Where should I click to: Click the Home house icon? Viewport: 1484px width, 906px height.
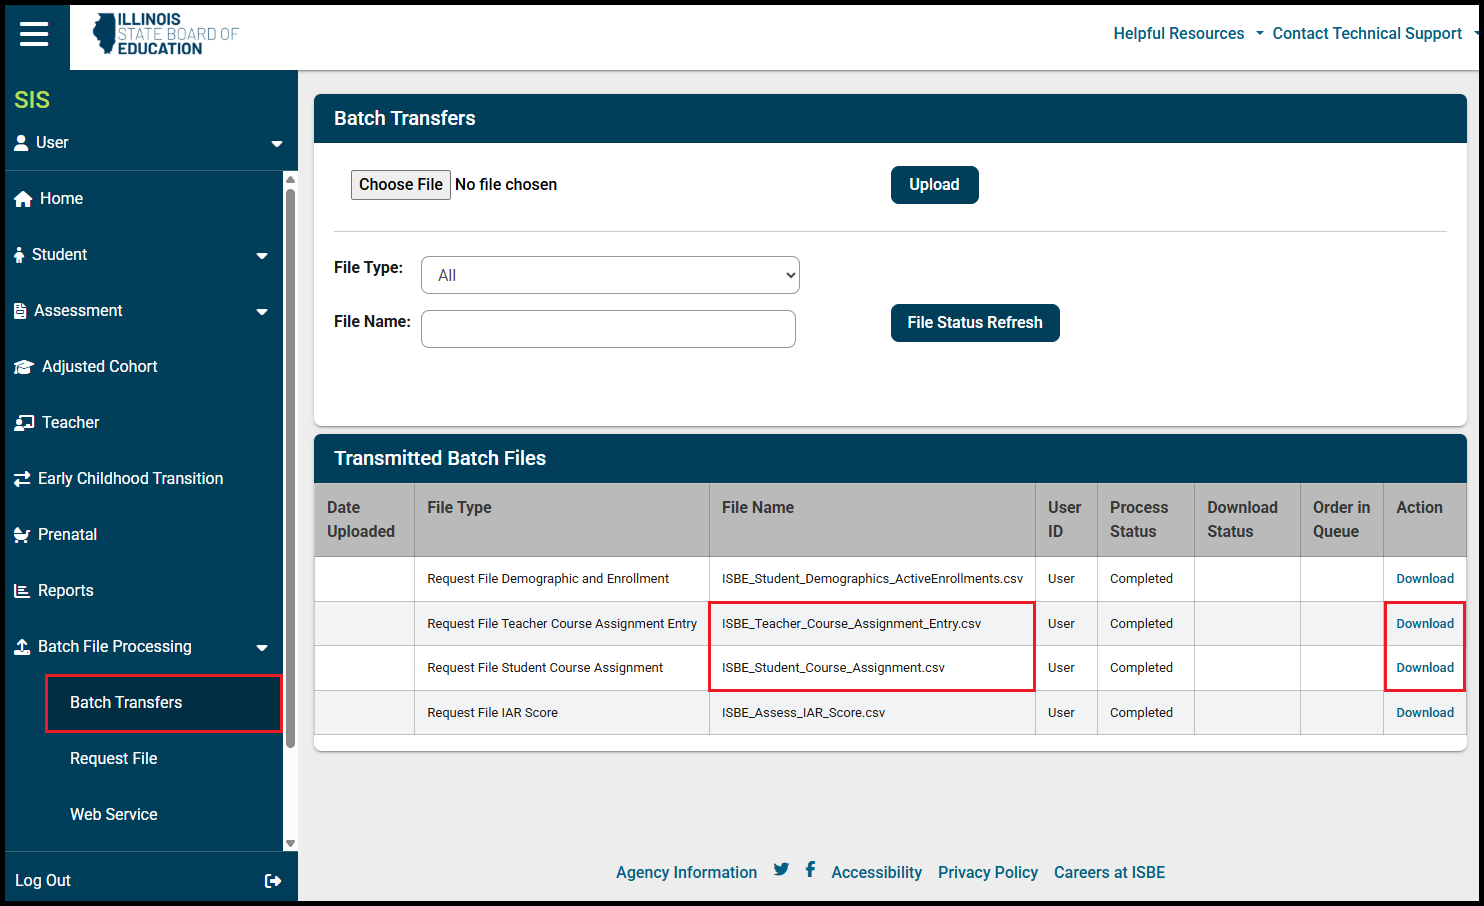pos(23,199)
